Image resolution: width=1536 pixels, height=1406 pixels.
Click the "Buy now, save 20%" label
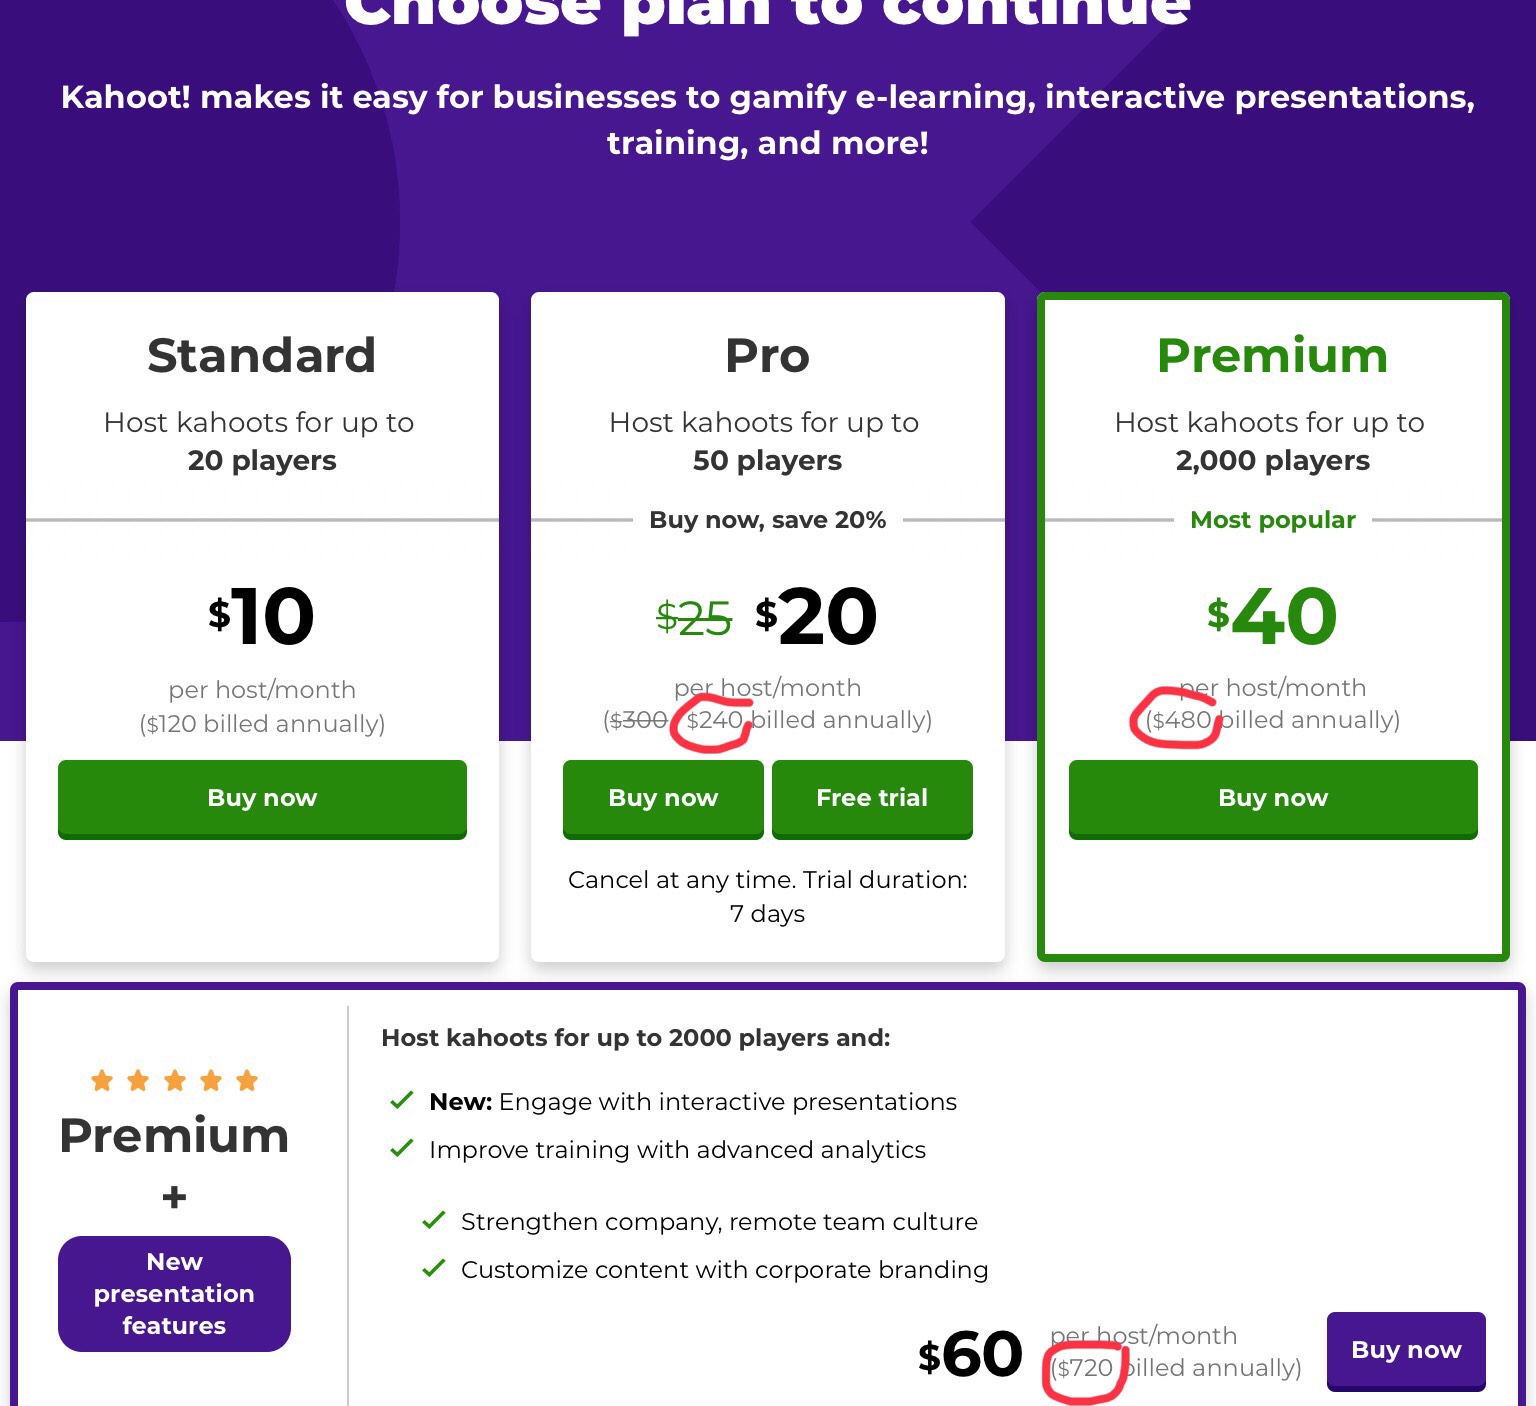767,520
